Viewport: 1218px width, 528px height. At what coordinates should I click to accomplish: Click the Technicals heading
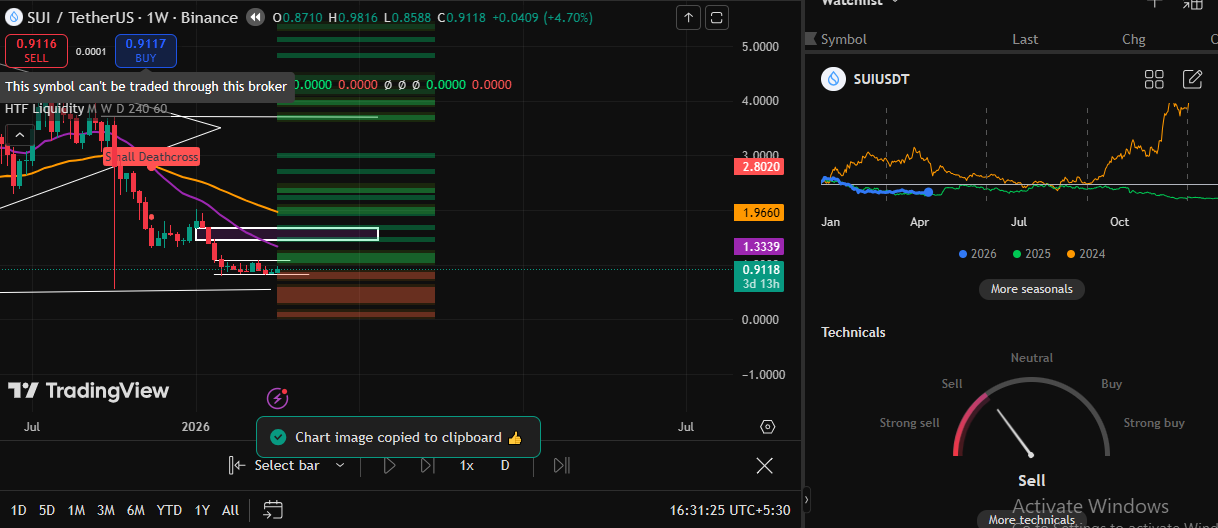tap(853, 332)
